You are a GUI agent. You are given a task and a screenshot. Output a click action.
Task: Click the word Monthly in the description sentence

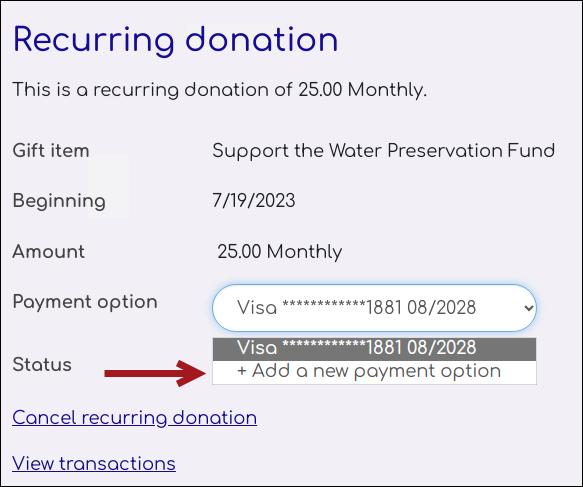(387, 90)
